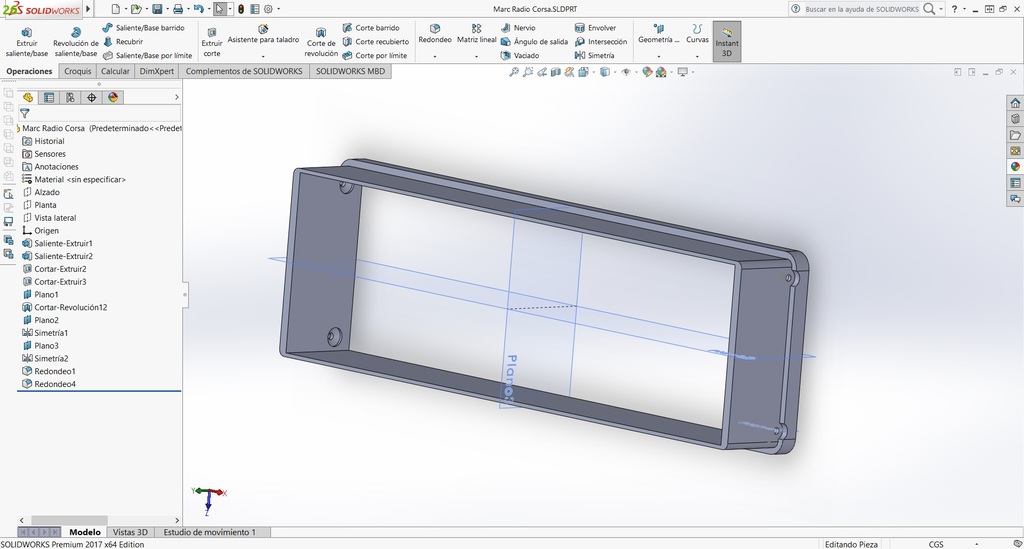Select Cortar-Revolución12 in feature tree
Image resolution: width=1024 pixels, height=549 pixels.
pos(70,307)
